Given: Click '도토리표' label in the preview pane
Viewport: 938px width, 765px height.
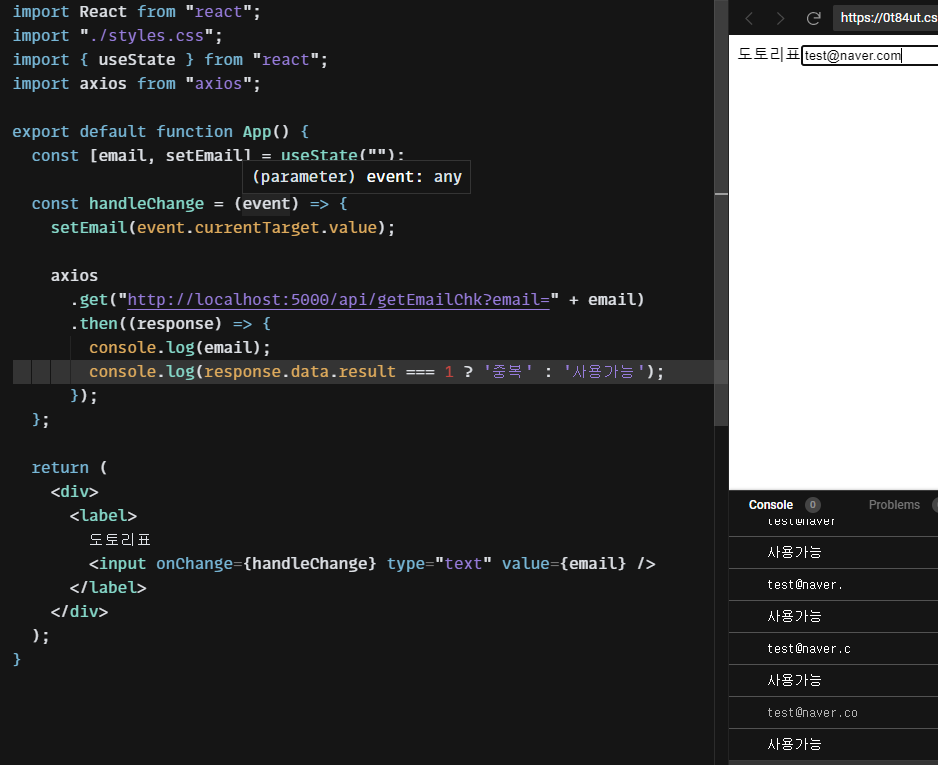Looking at the screenshot, I should coord(769,54).
